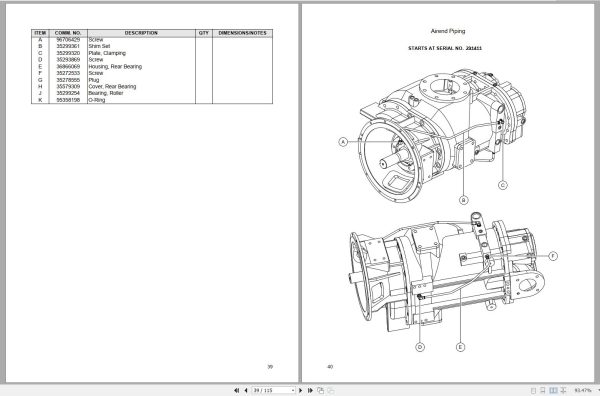This screenshot has width=600, height=396.
Task: Click part number 35299320
Action: [68, 53]
